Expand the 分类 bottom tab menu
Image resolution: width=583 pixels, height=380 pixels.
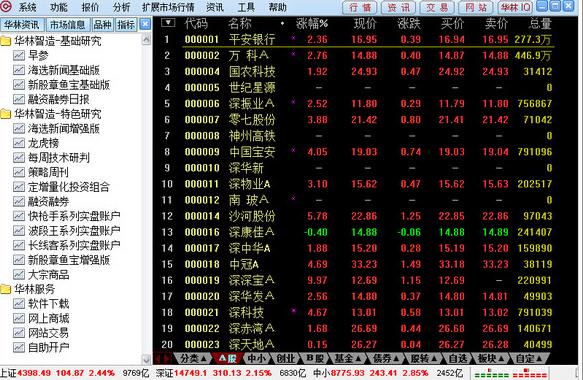point(193,358)
